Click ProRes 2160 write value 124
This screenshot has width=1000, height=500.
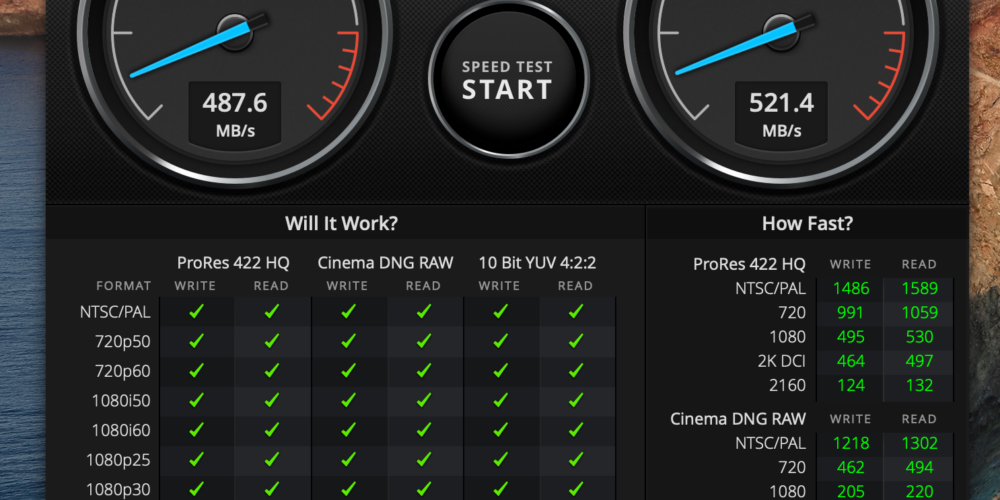point(851,385)
